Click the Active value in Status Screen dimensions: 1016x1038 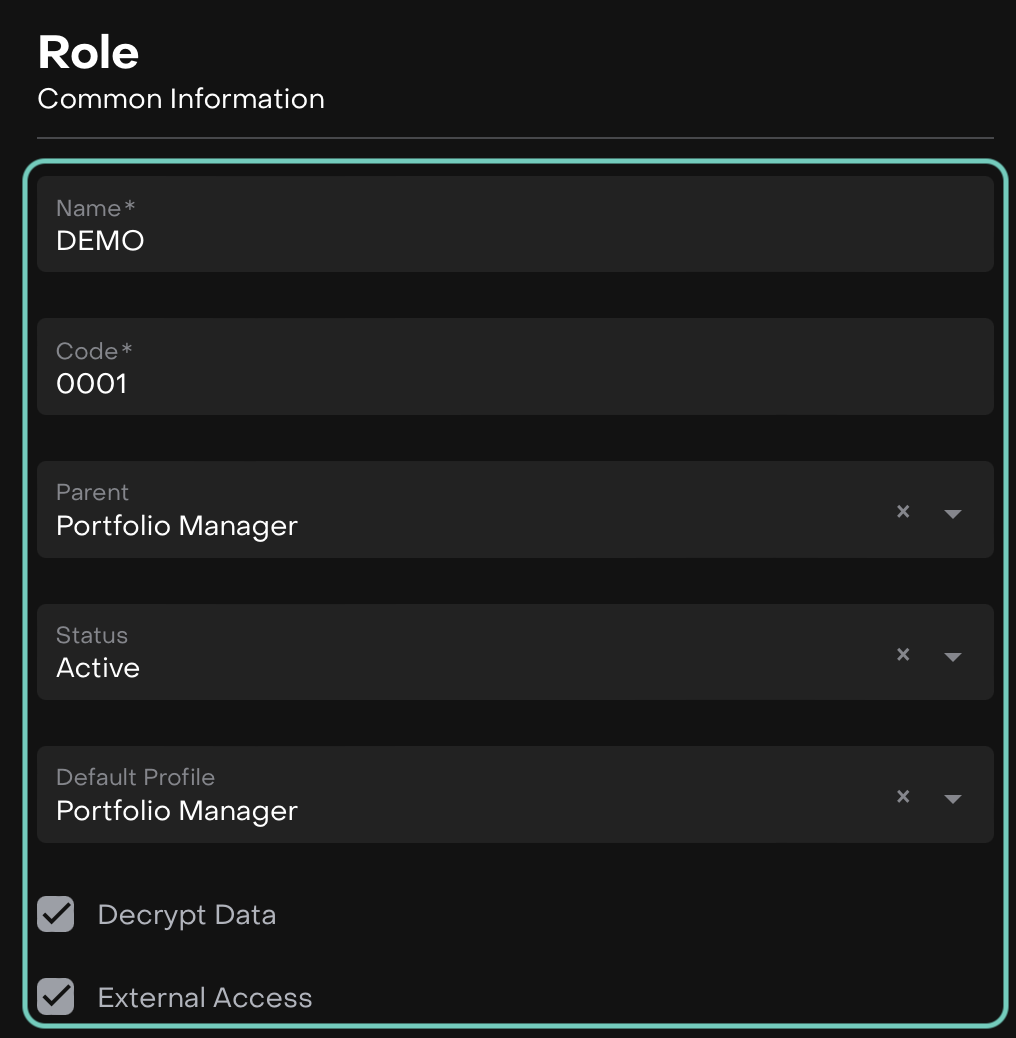(x=98, y=668)
